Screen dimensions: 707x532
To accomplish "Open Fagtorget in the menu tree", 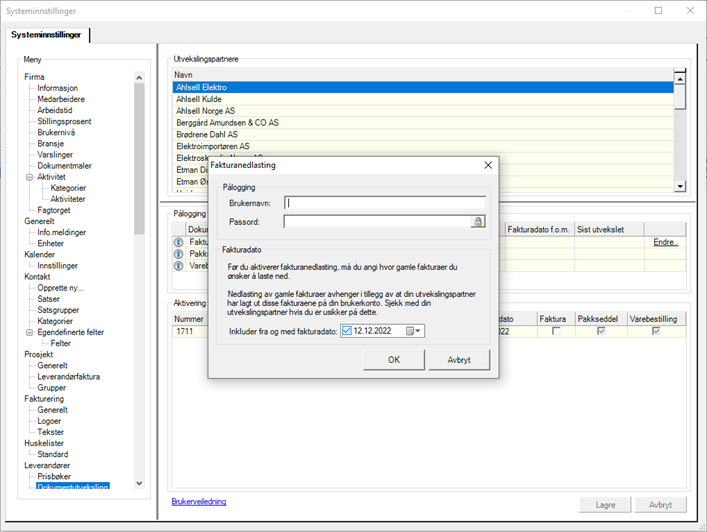I will [54, 211].
